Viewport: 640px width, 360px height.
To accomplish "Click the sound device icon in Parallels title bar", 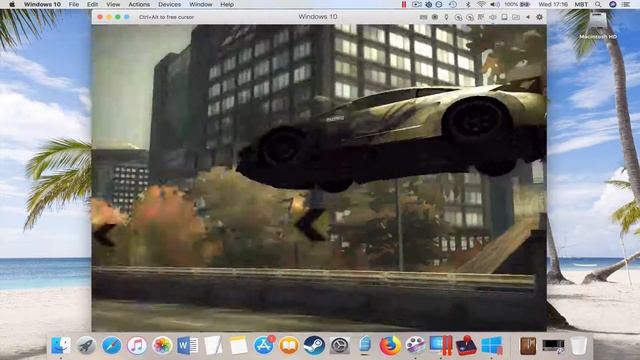I will [x=493, y=17].
